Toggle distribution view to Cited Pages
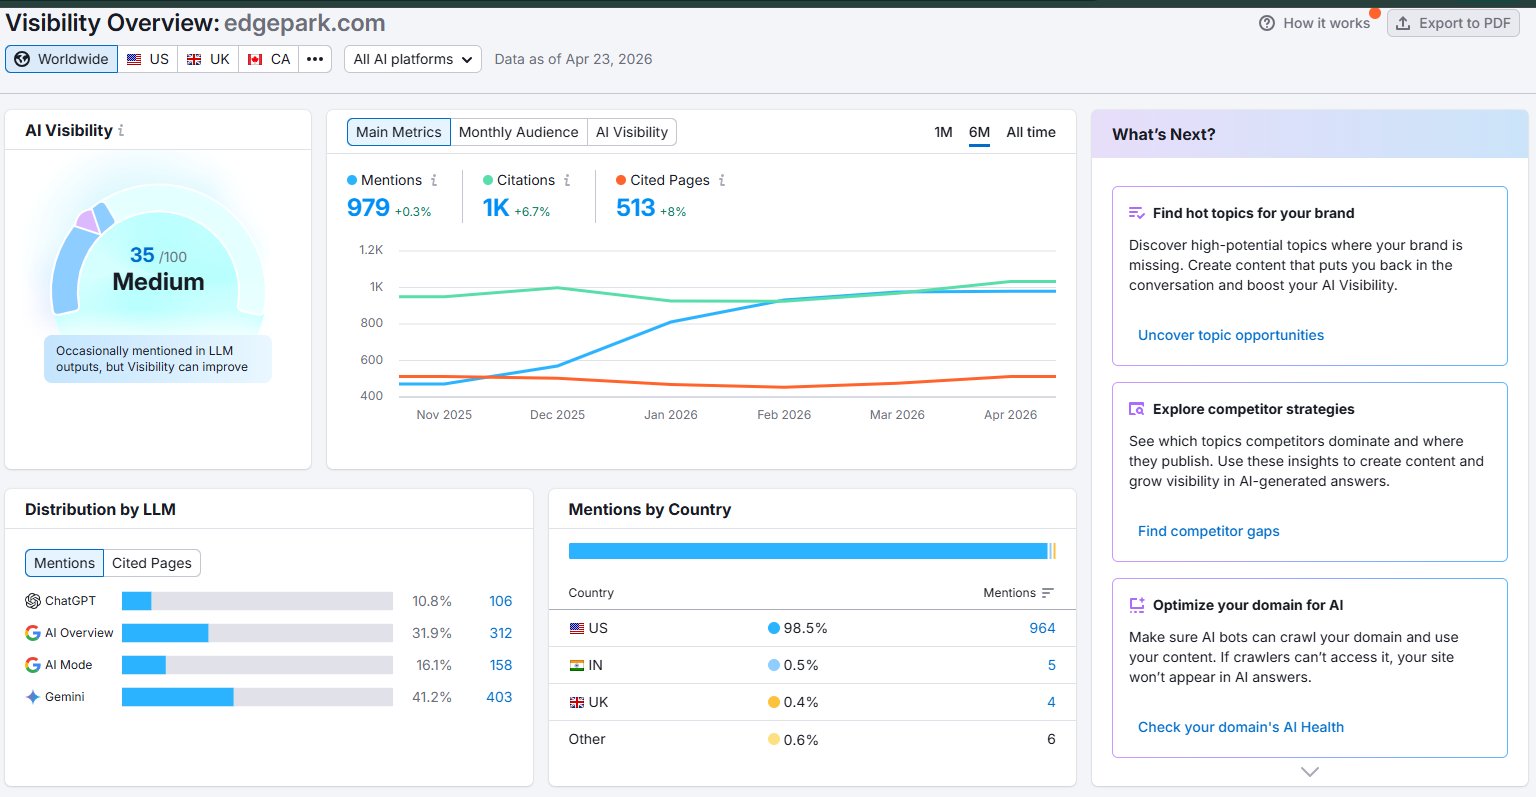The image size is (1536, 797). tap(152, 563)
